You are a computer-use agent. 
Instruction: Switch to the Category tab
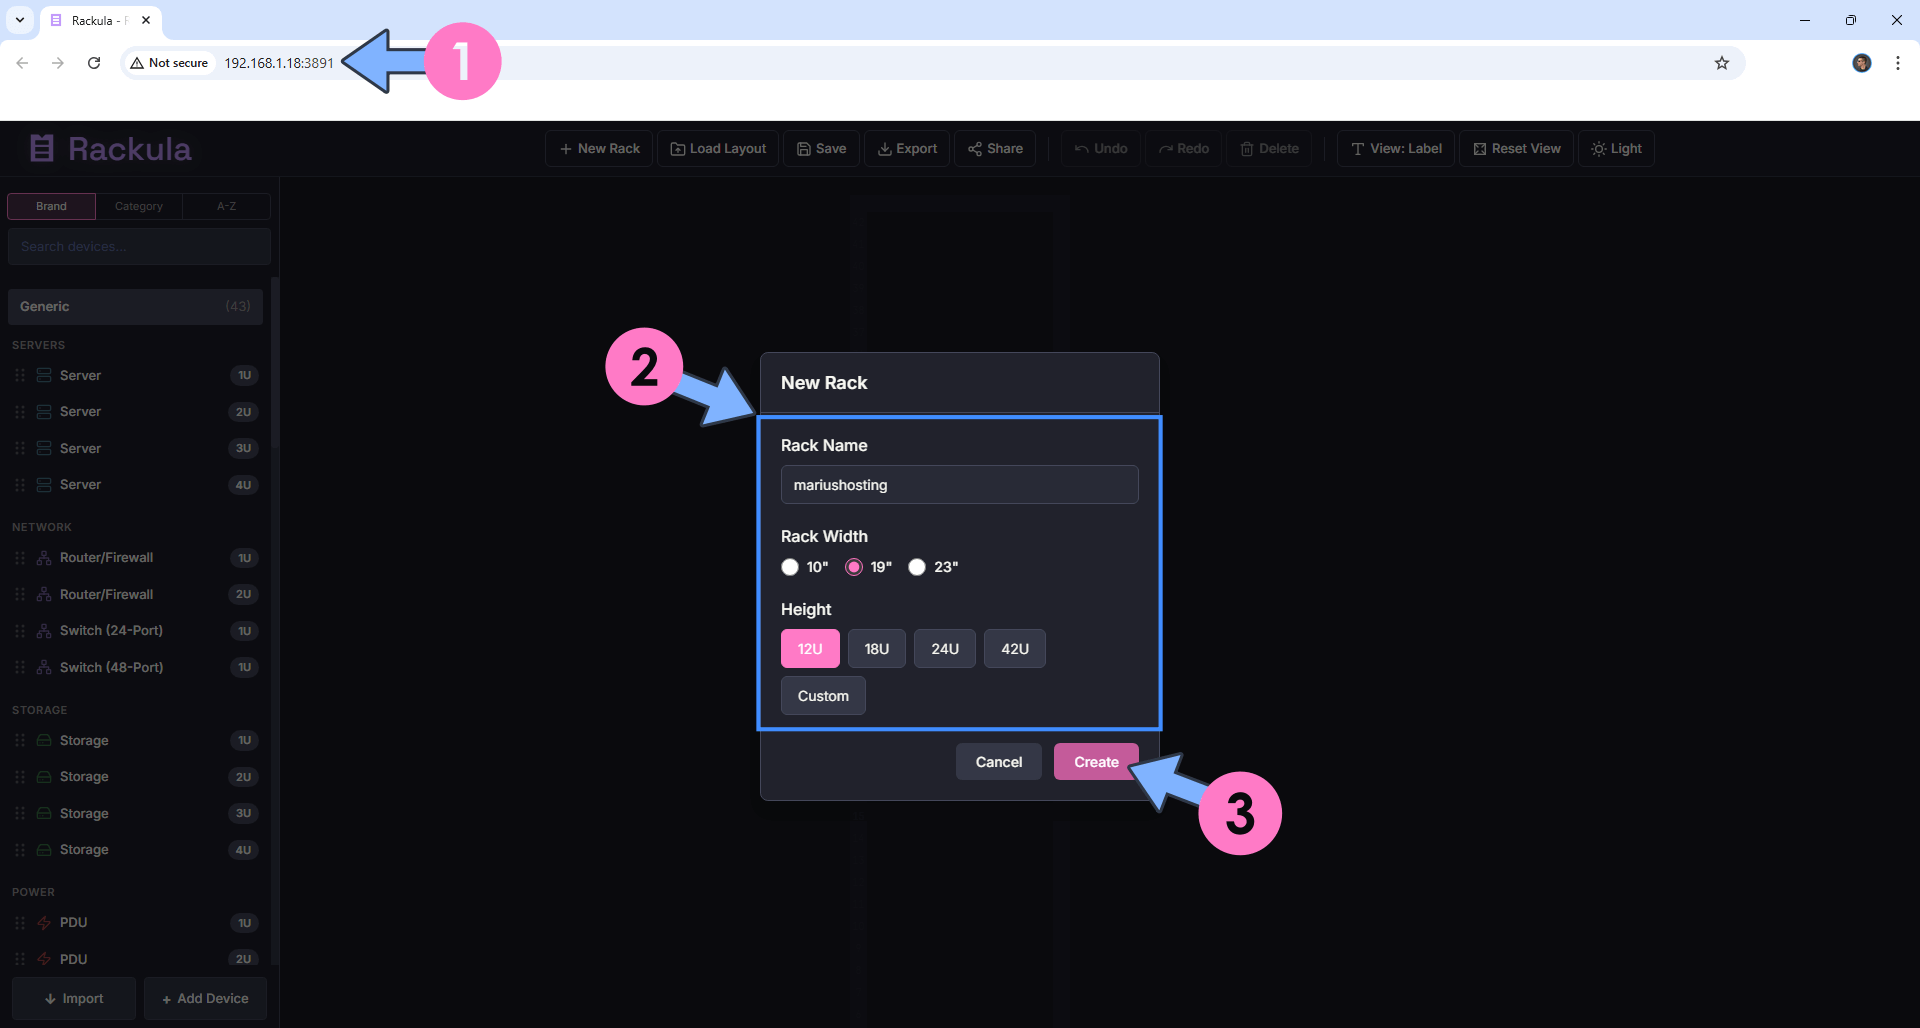(139, 206)
